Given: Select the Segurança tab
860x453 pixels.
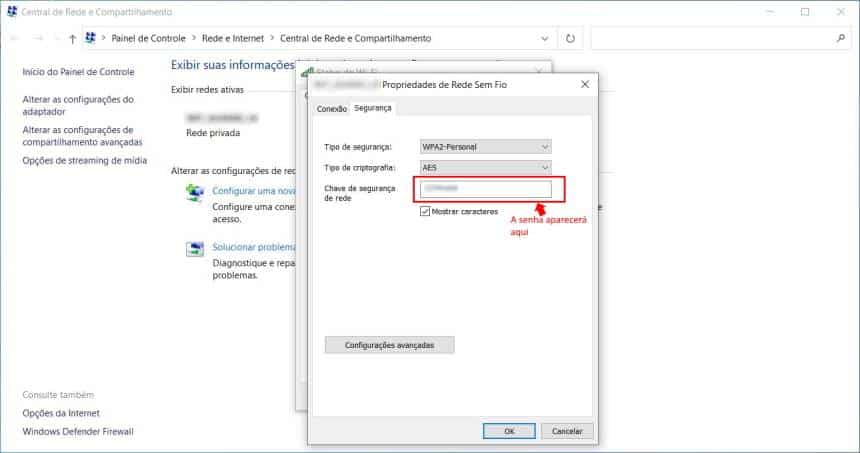Looking at the screenshot, I should click(373, 107).
